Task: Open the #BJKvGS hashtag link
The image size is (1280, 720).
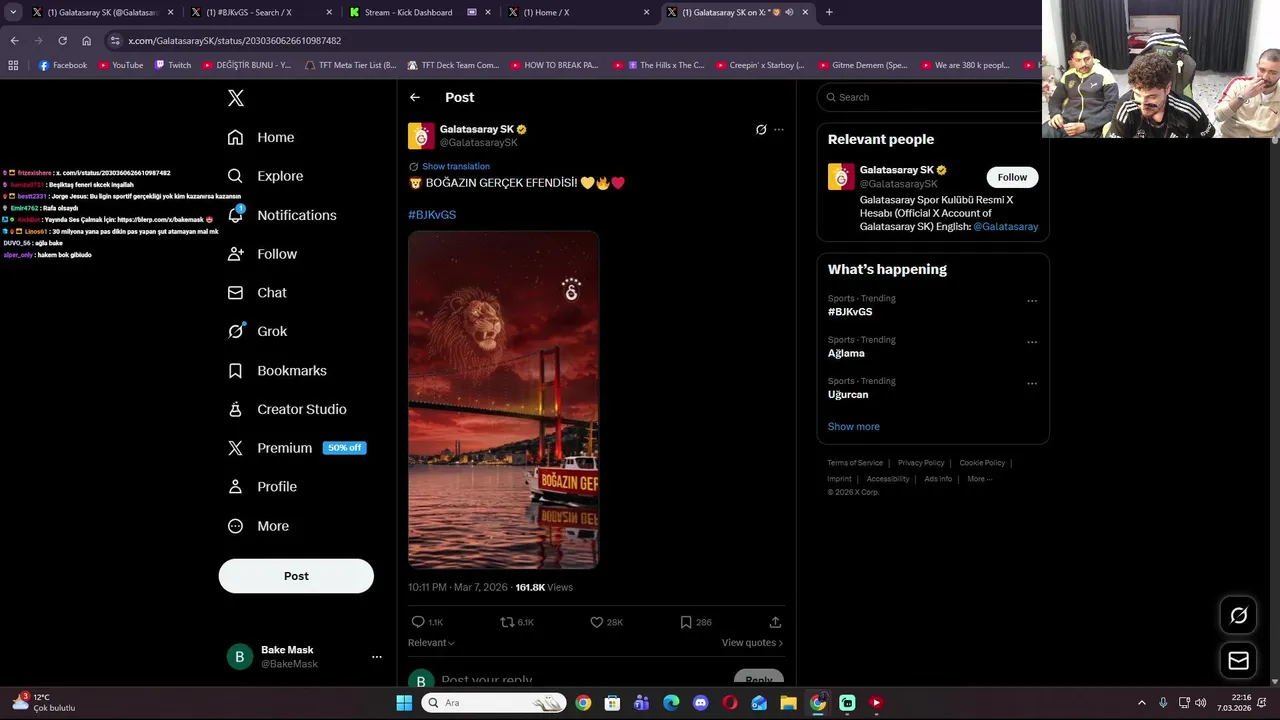Action: 432,214
